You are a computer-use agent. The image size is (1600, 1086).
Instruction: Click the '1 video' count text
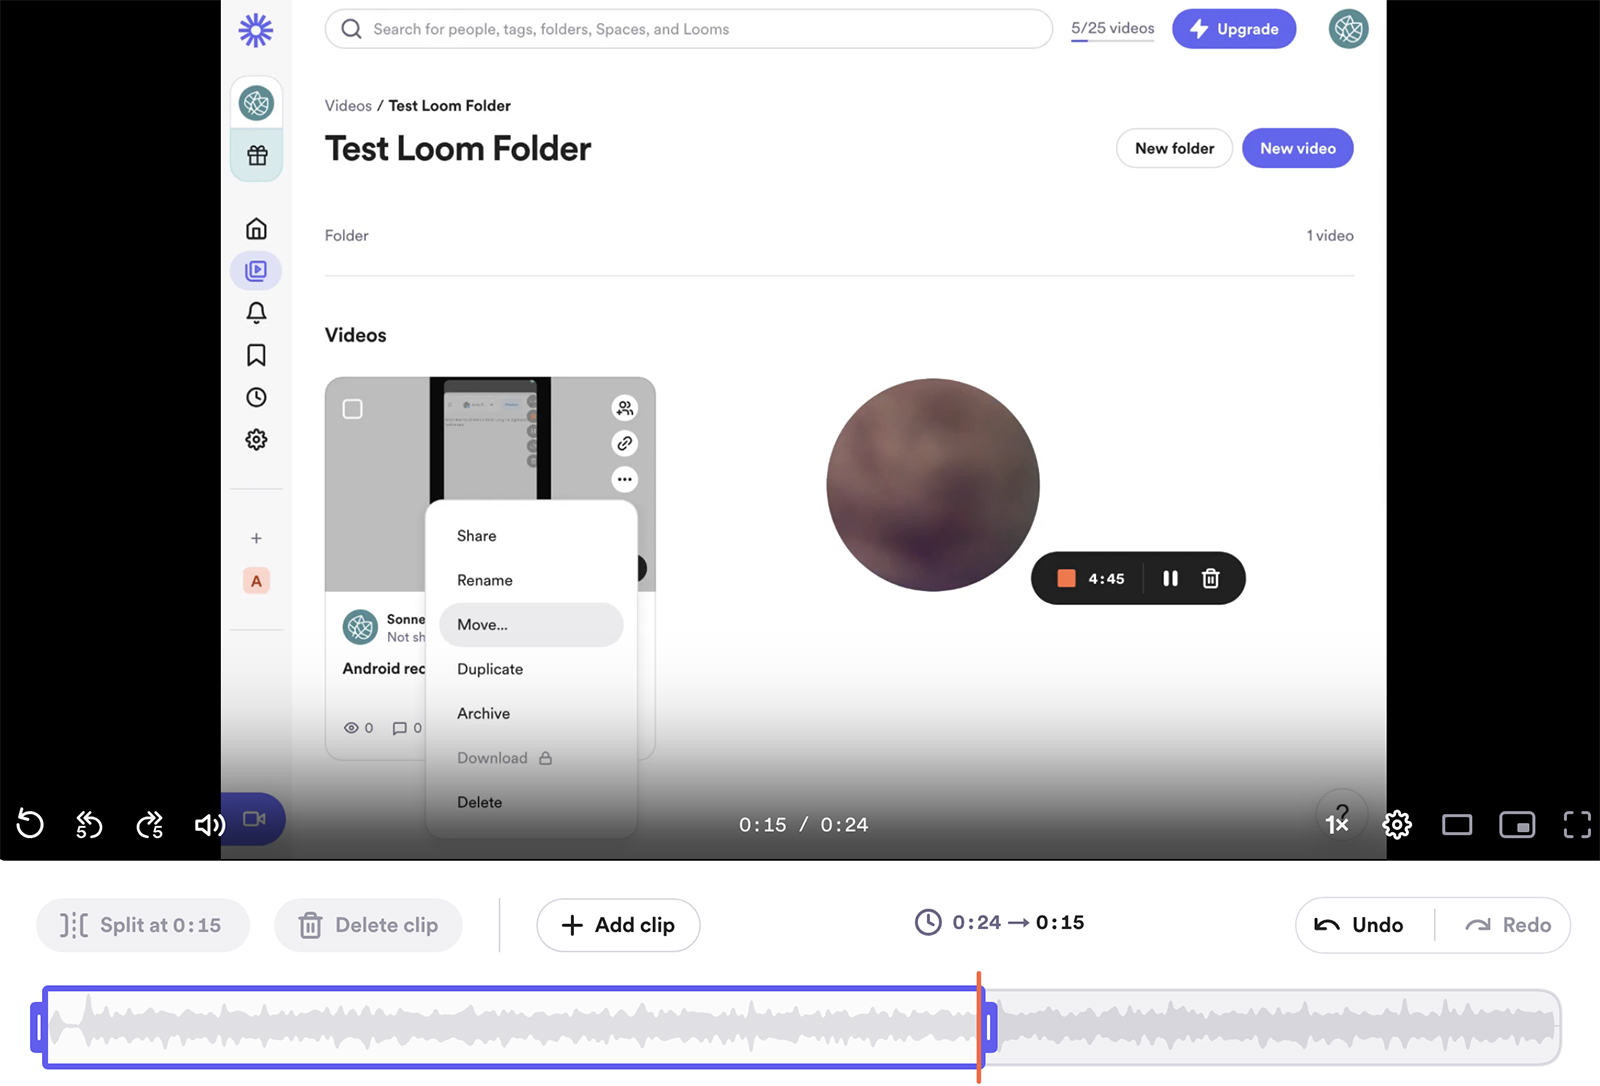pyautogui.click(x=1330, y=236)
